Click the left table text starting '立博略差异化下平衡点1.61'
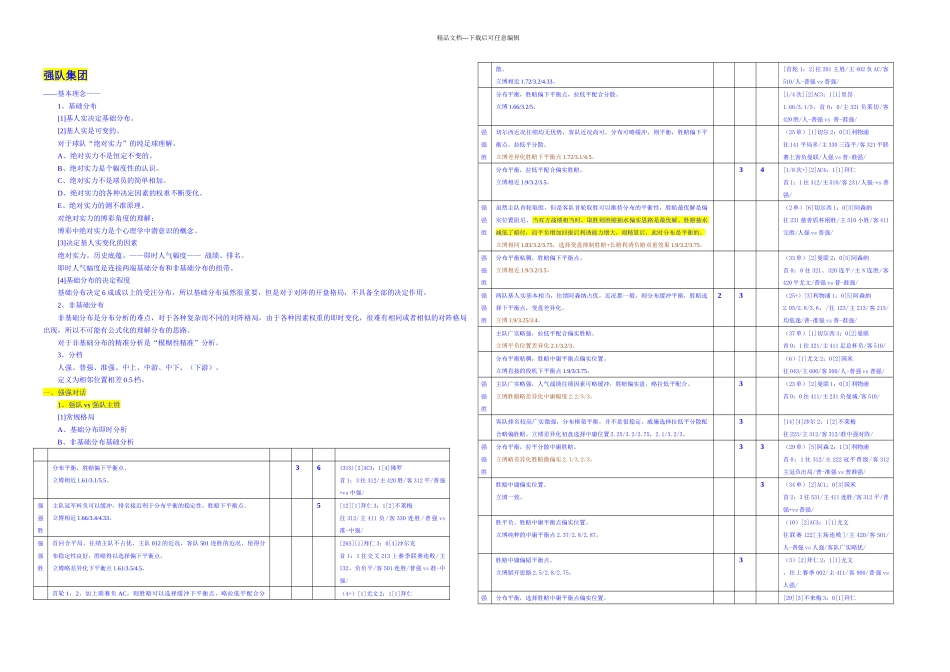Screen dimensions: 950x672 click(98, 568)
